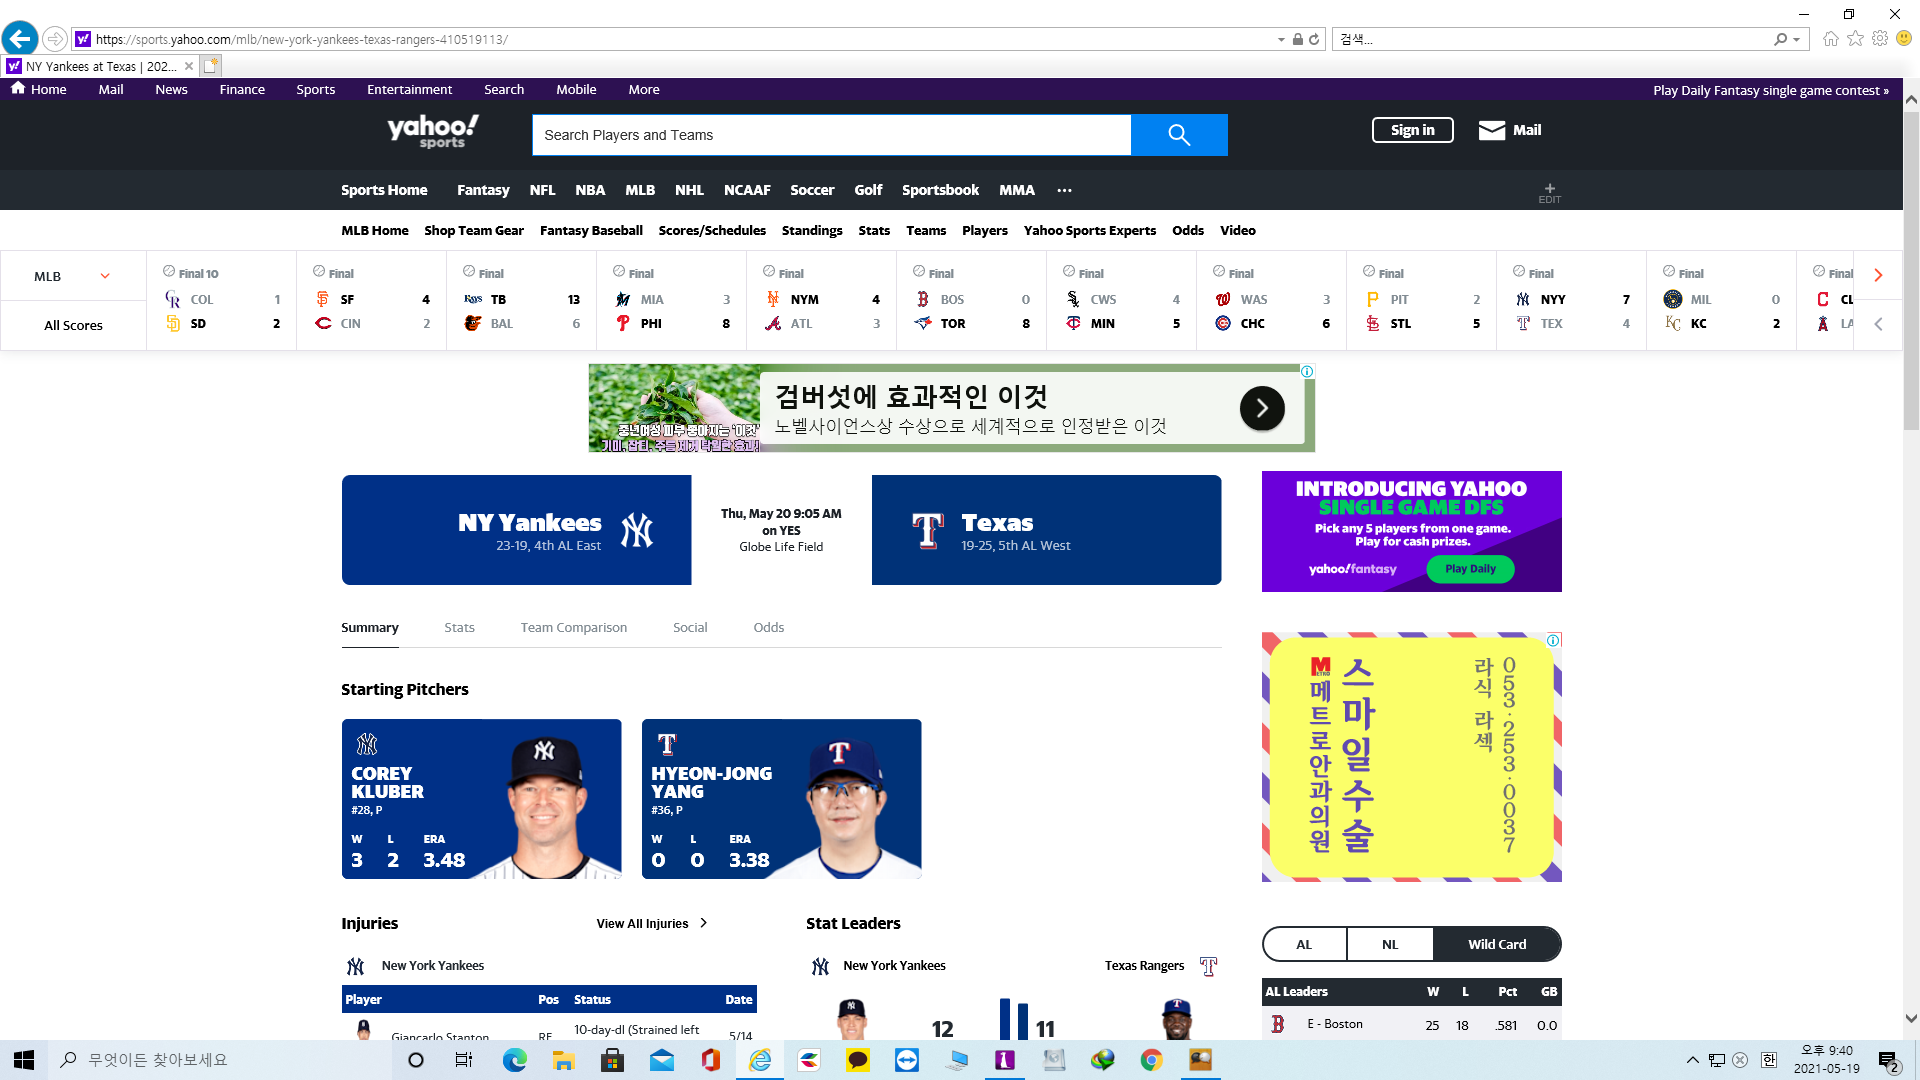Screen dimensions: 1920x1080
Task: Click the browser forward arrow button
Action: pyautogui.click(x=55, y=39)
